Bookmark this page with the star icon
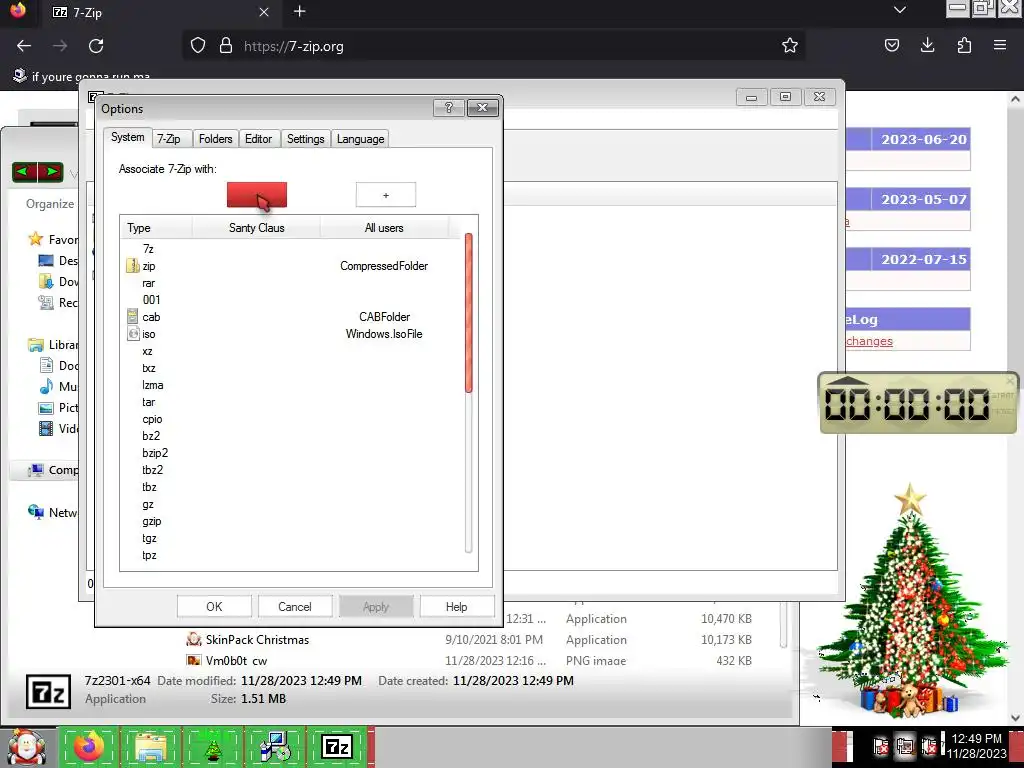The image size is (1024, 768). (x=790, y=46)
